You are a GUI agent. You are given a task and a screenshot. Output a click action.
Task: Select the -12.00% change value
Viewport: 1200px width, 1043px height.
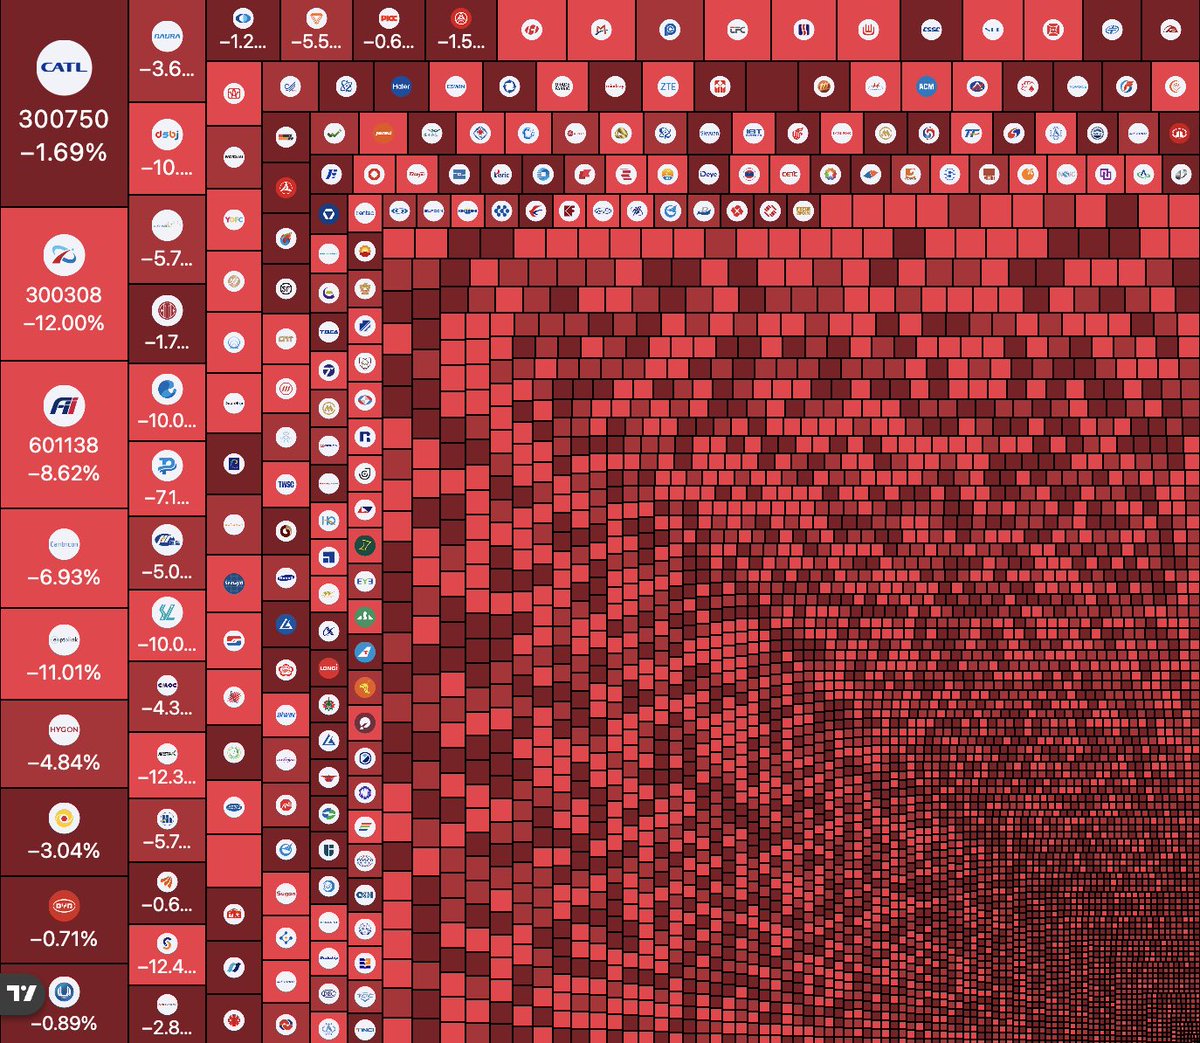[64, 323]
